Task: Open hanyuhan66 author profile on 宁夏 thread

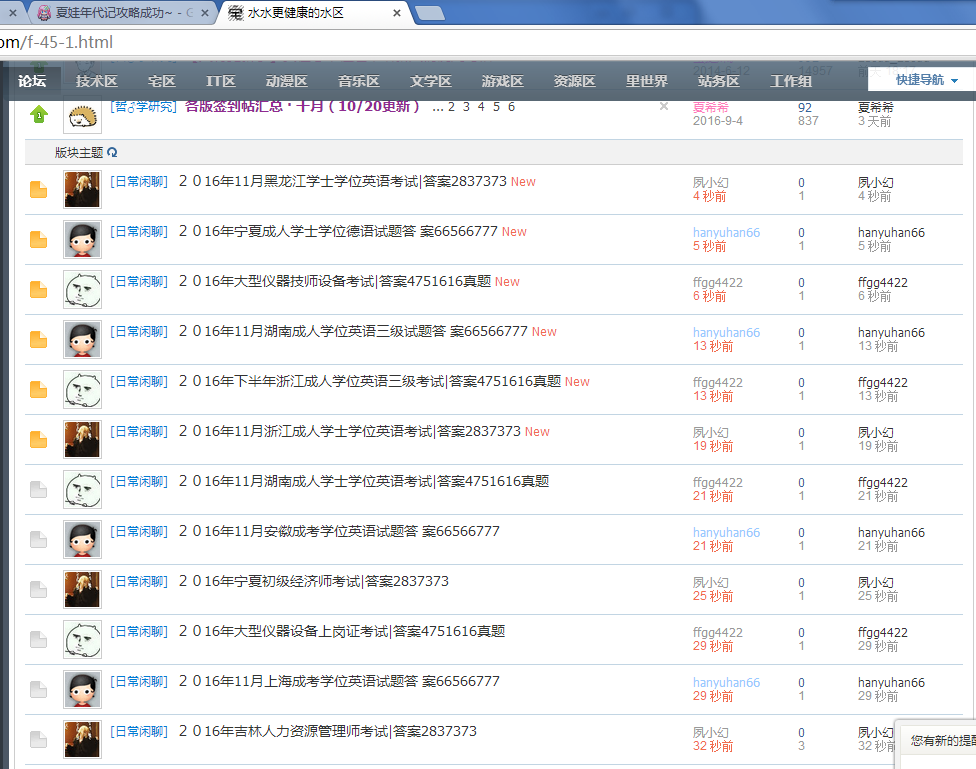Action: point(726,232)
